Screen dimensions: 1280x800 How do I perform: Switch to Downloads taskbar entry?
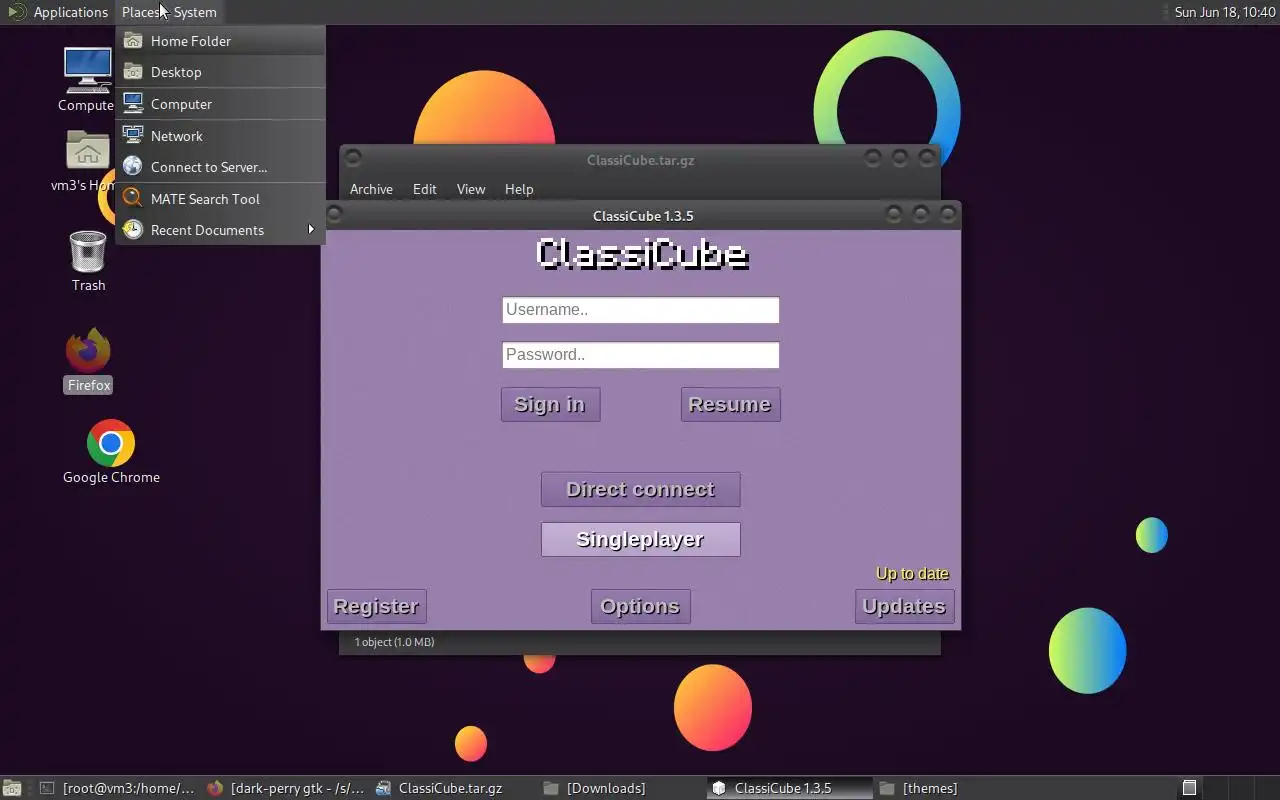coord(622,788)
